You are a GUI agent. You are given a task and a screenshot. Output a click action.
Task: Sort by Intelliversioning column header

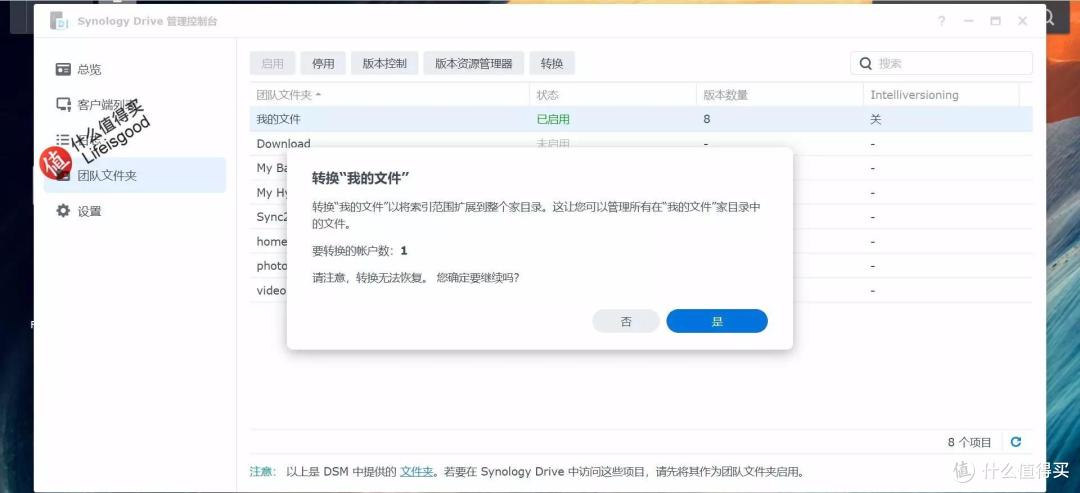pos(941,94)
